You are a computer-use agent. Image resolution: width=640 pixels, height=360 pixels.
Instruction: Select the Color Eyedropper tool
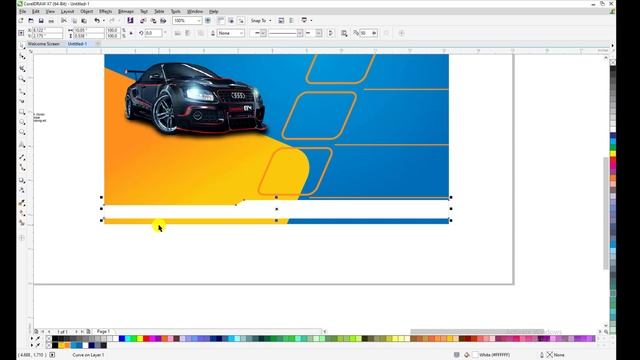point(22,202)
